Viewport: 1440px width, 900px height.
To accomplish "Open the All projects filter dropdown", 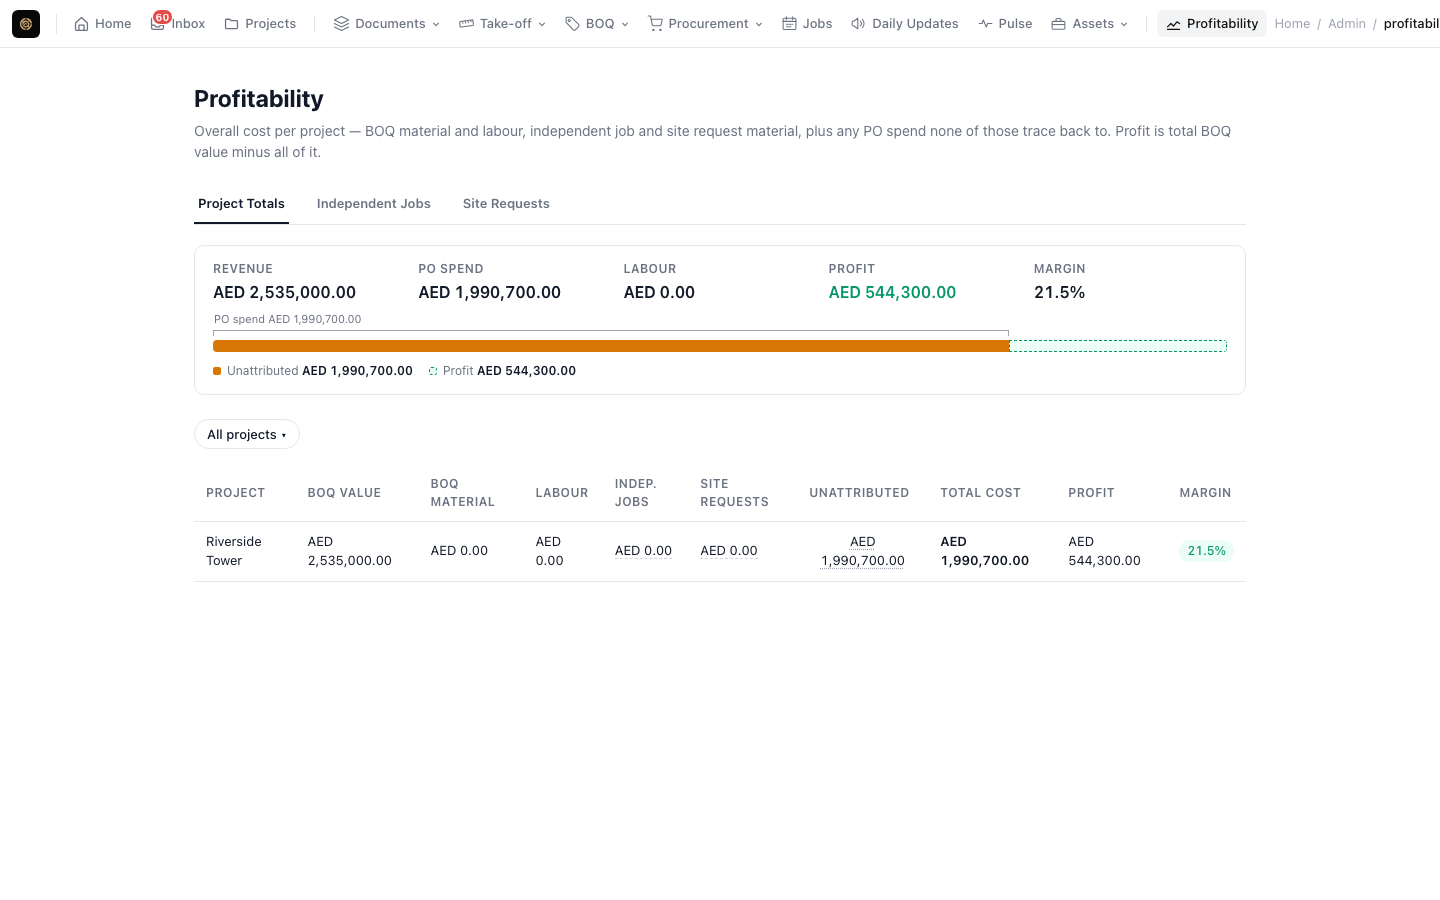I will (247, 434).
